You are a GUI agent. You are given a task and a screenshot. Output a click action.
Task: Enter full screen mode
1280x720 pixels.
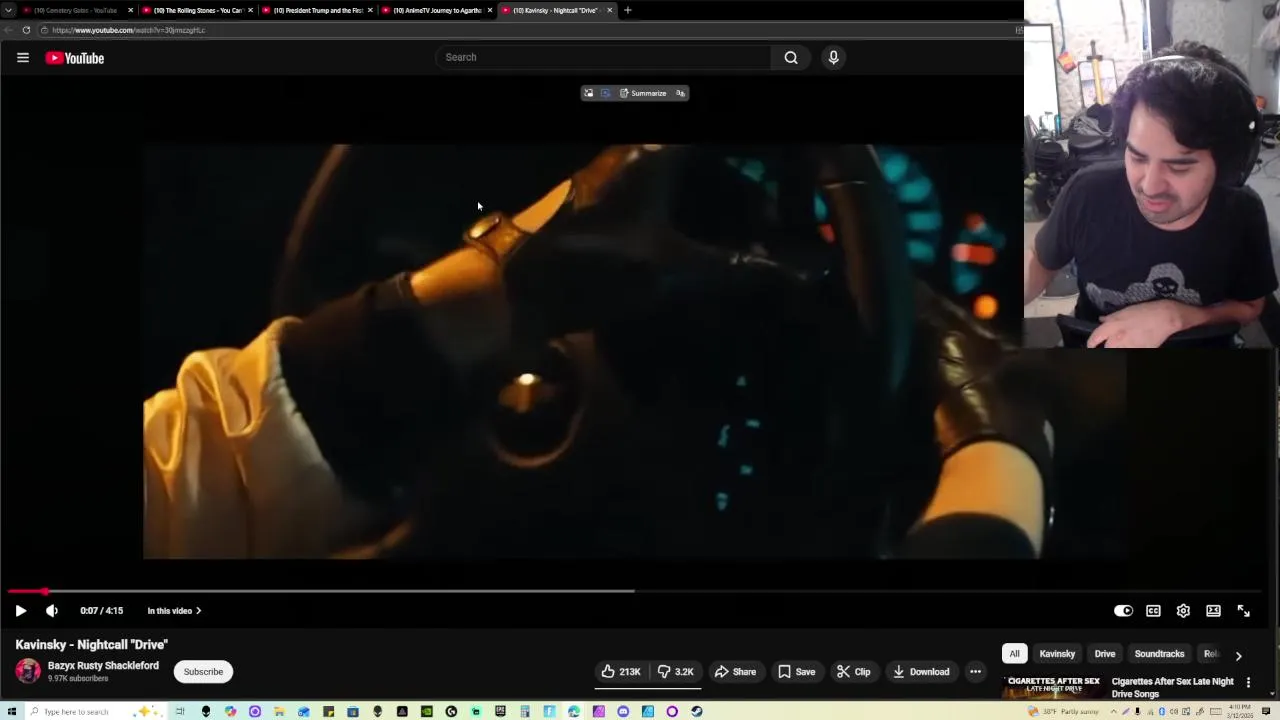tap(1243, 610)
